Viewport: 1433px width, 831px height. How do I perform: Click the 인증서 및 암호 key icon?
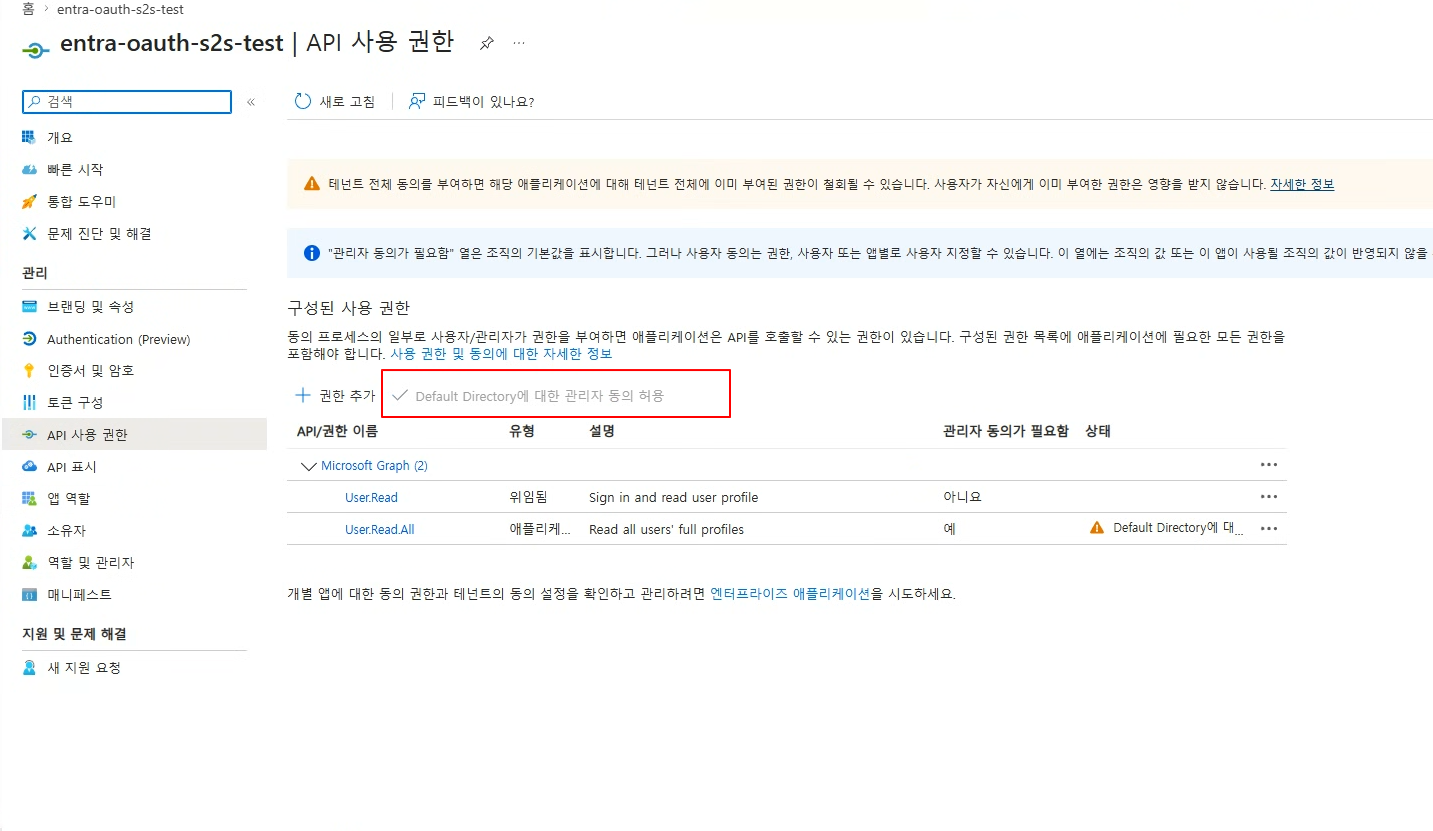coord(29,370)
